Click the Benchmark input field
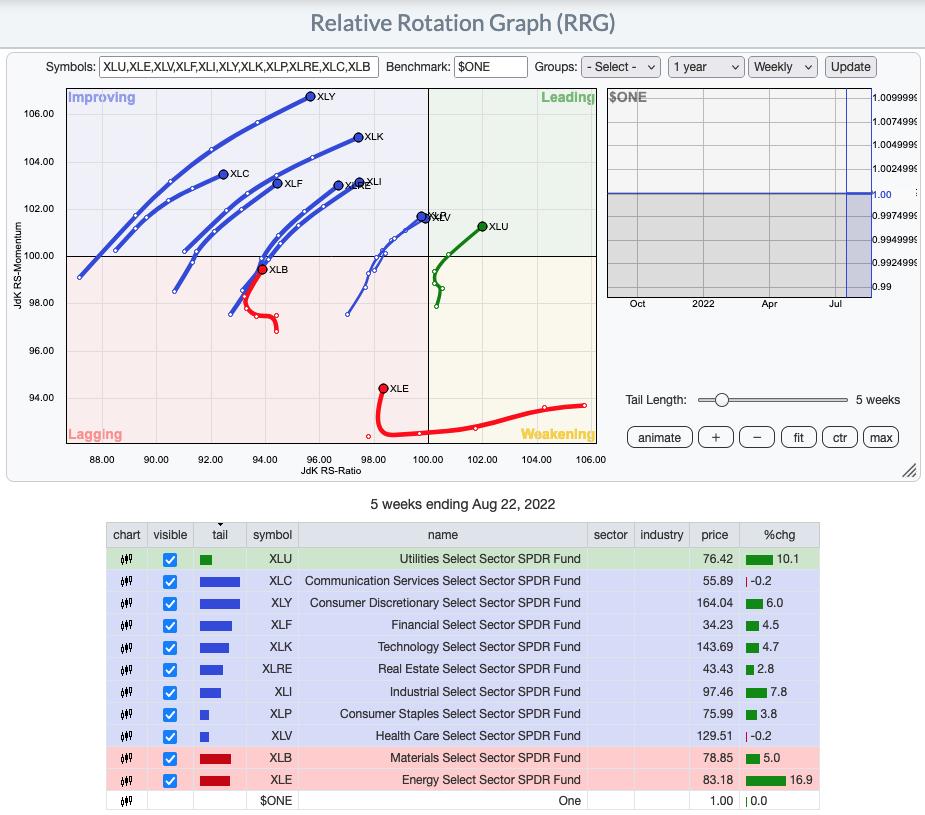Image resolution: width=925 pixels, height=815 pixels. tap(490, 67)
